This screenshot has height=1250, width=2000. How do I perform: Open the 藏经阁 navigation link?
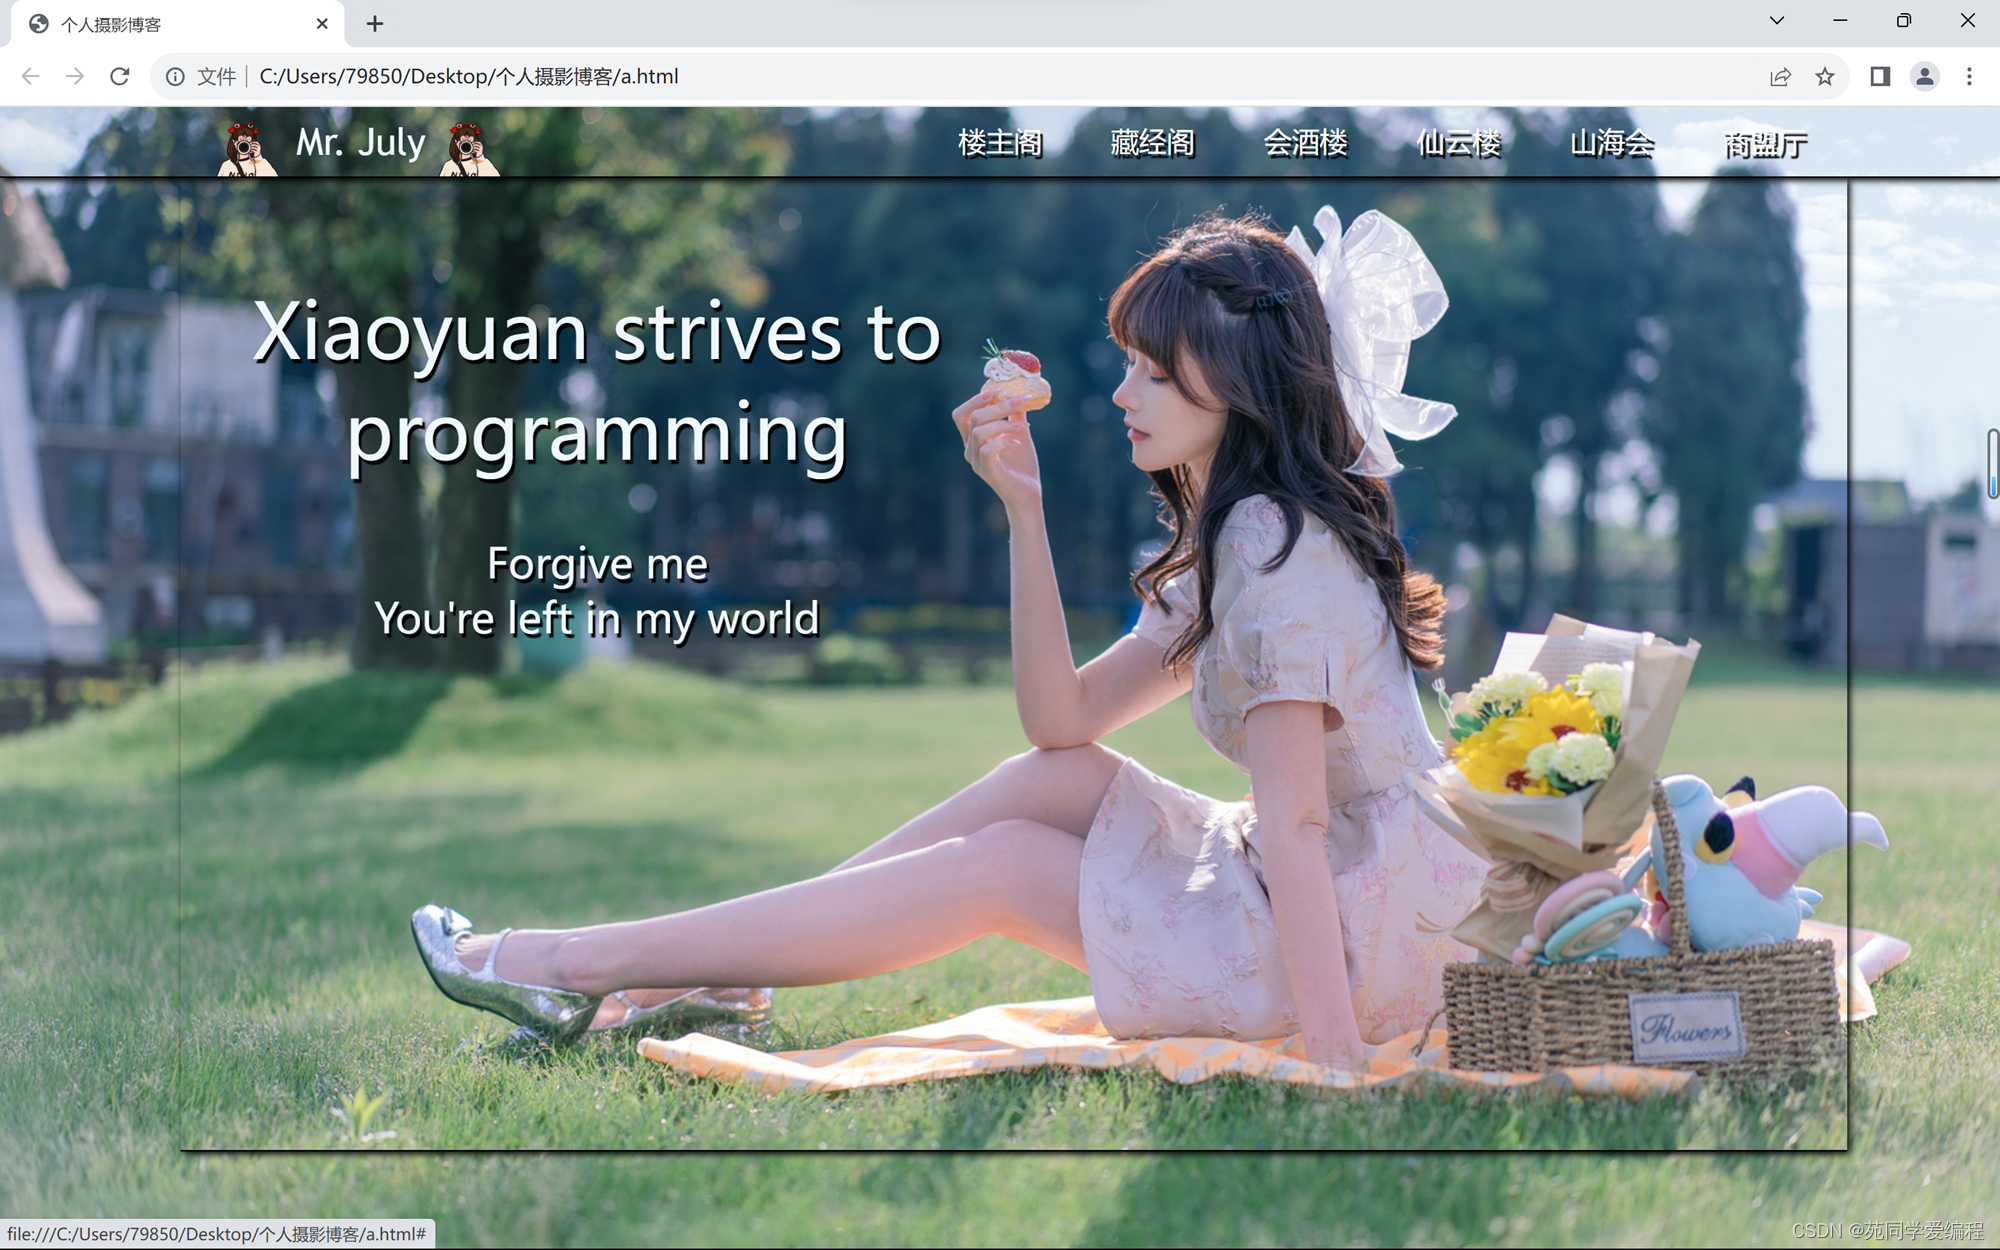click(x=1152, y=143)
